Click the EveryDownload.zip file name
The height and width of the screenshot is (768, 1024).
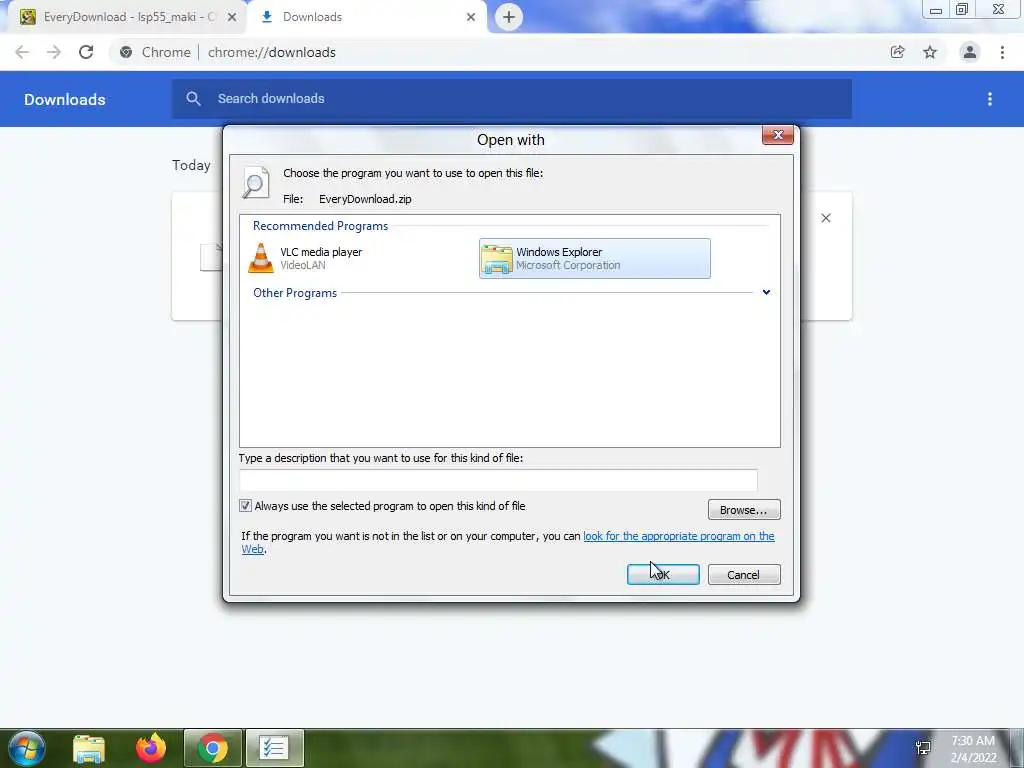click(x=365, y=199)
